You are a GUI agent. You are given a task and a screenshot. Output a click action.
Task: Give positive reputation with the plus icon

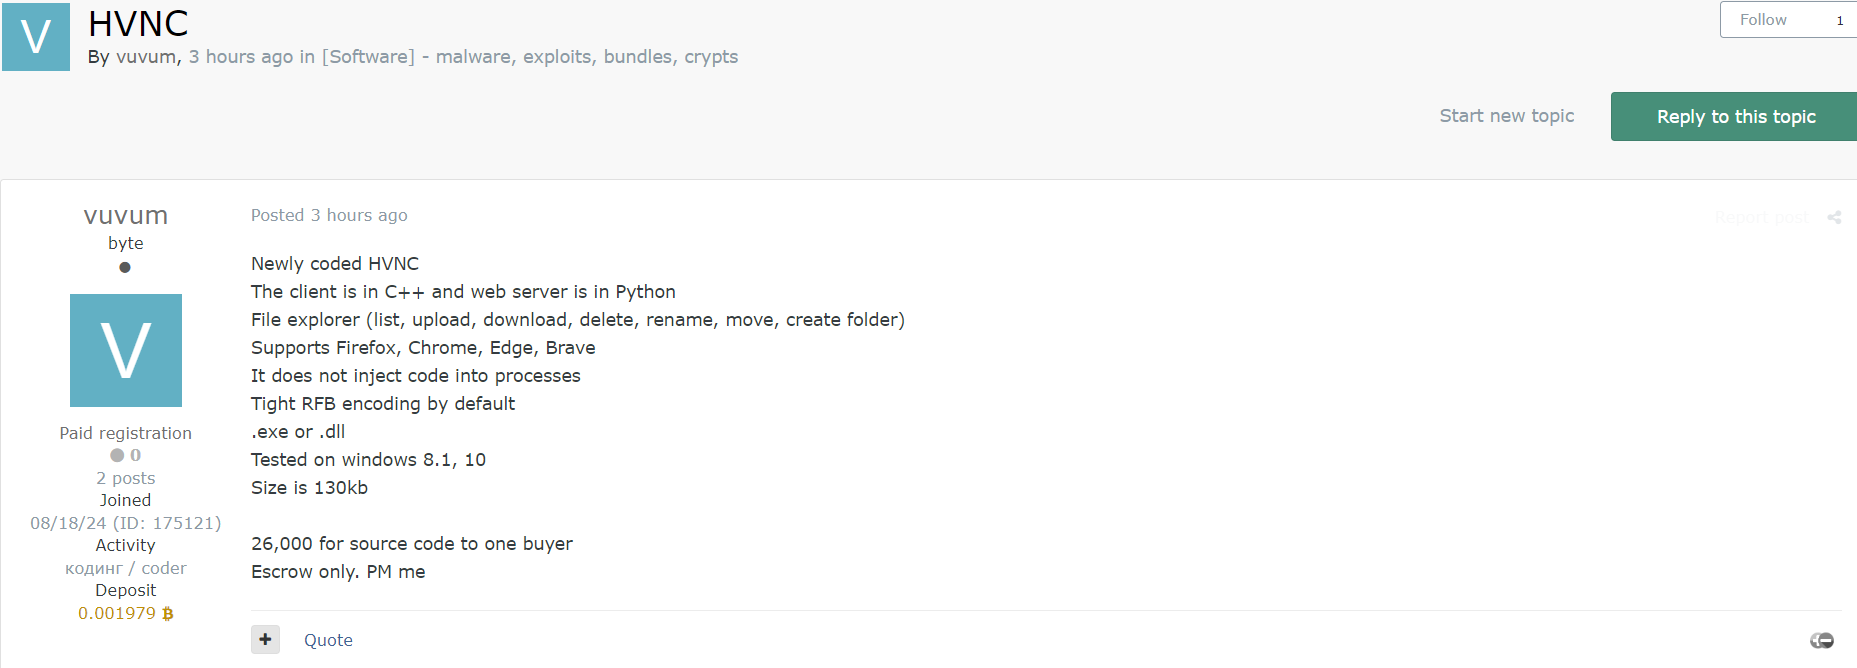(1816, 640)
